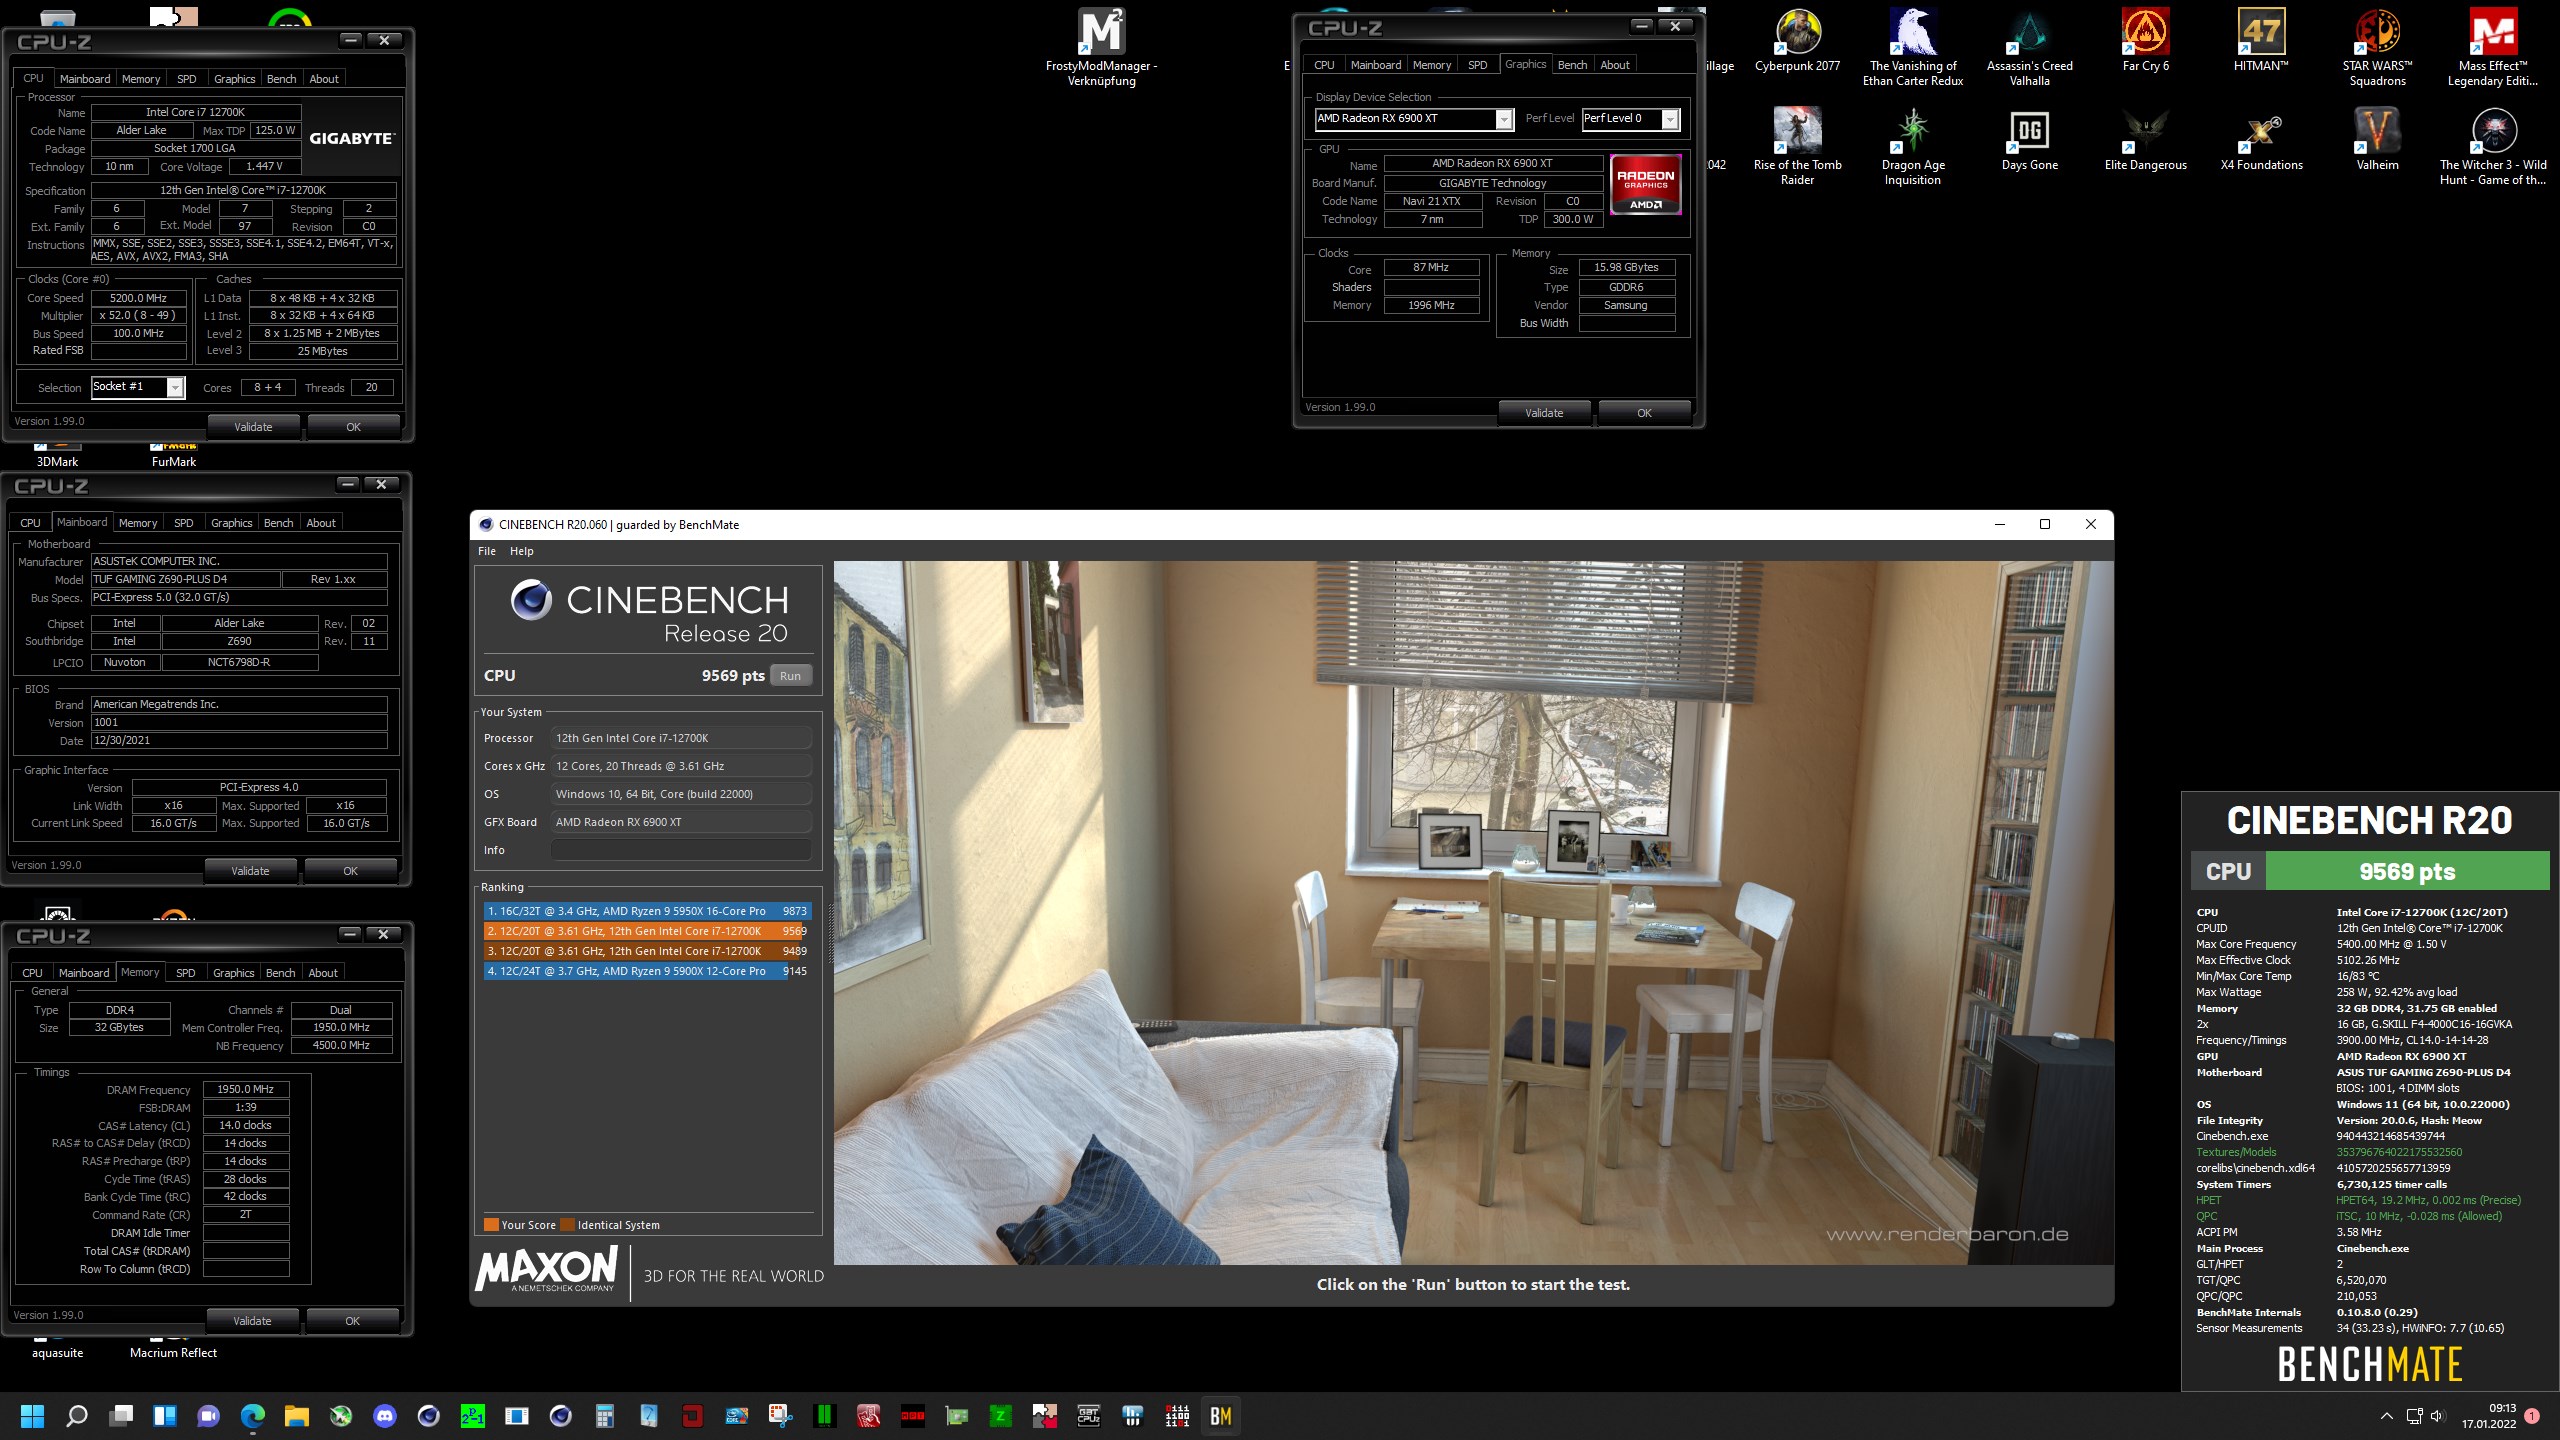Switch to Mainboard tab in top-left CPU-Z
Image resolution: width=2560 pixels, height=1440 pixels.
pos(85,79)
